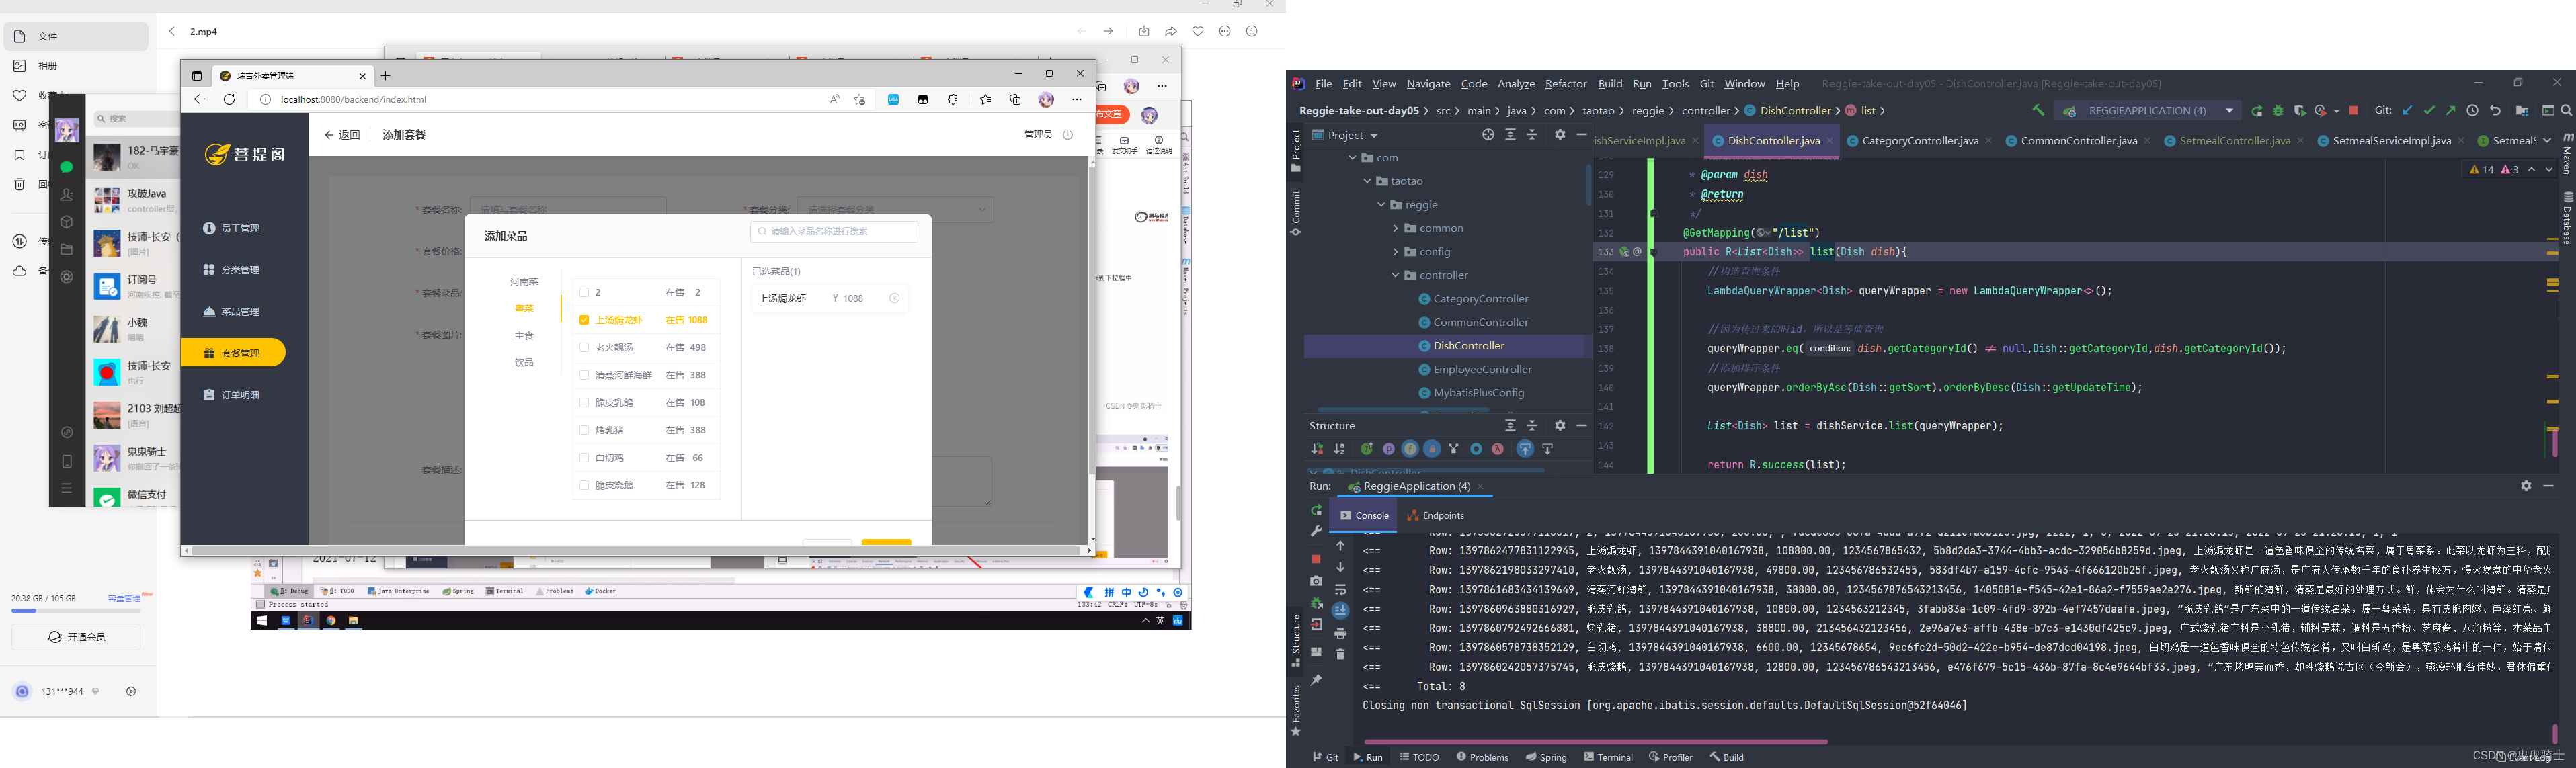This screenshot has height=768, width=2576.
Task: Collapse the taotao folder node
Action: (x=1367, y=181)
